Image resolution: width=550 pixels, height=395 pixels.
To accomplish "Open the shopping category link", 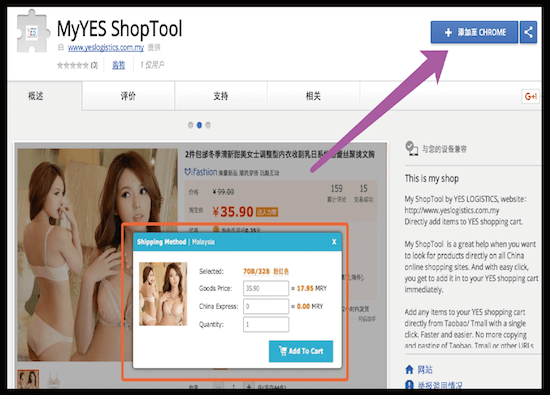I will (118, 65).
